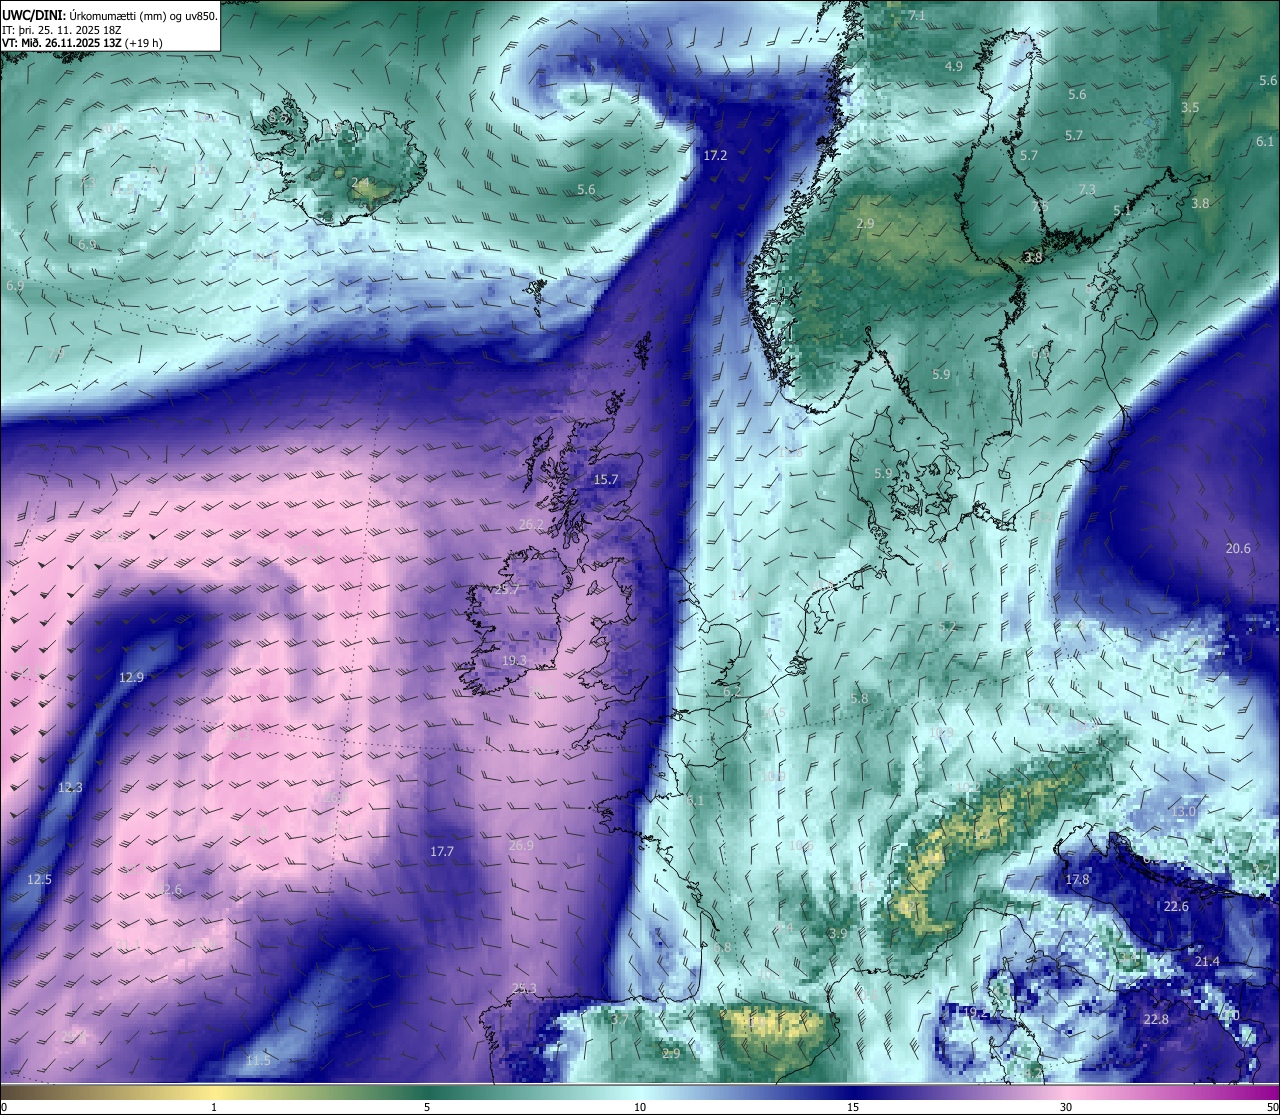Click the 17.2 value off Norway
Viewport: 1280px width, 1115px height.
tap(715, 156)
